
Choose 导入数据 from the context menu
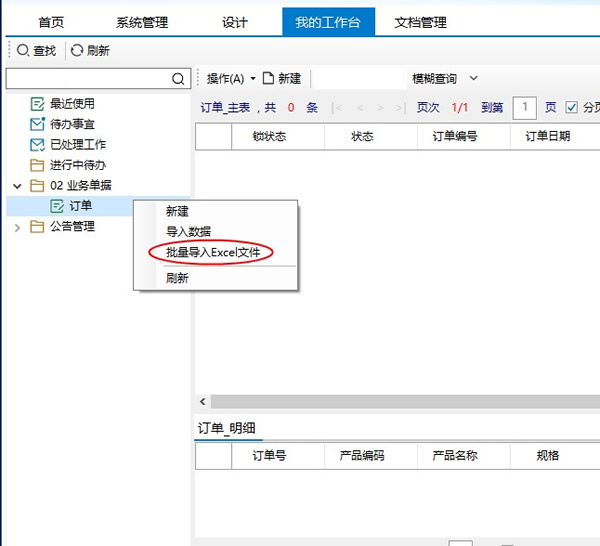[188, 232]
